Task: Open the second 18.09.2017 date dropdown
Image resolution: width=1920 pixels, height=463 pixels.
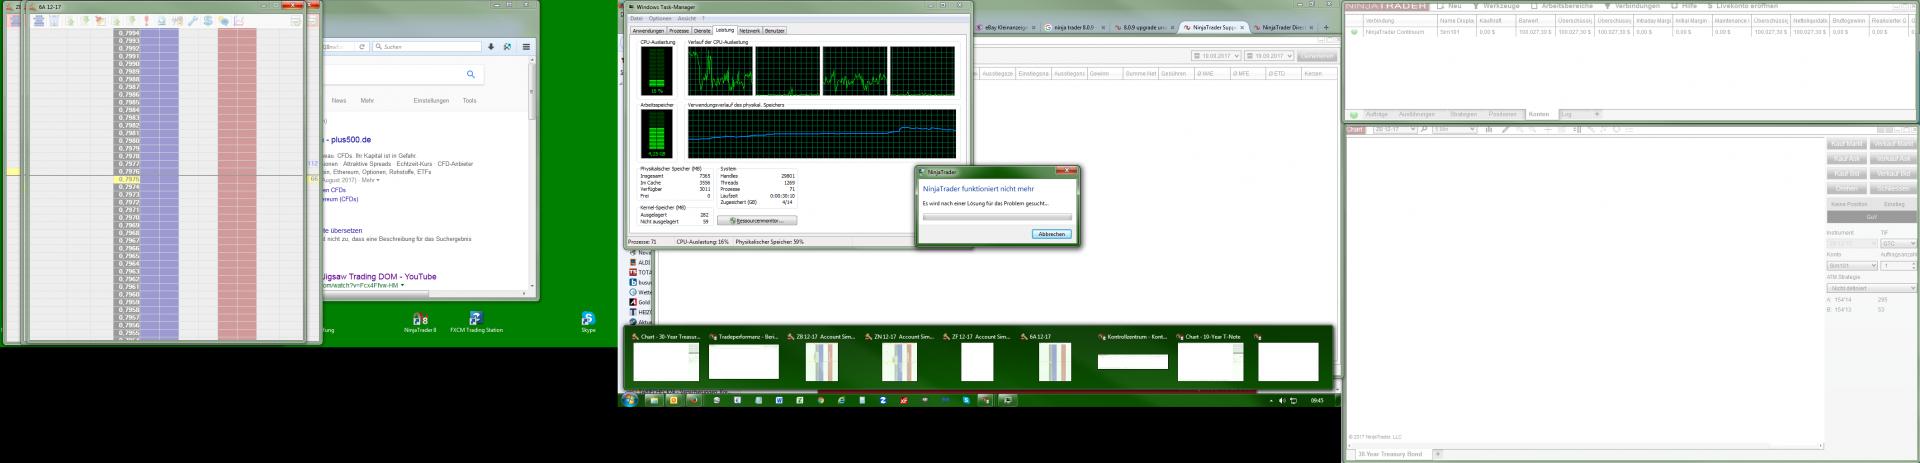Action: click(x=1270, y=56)
